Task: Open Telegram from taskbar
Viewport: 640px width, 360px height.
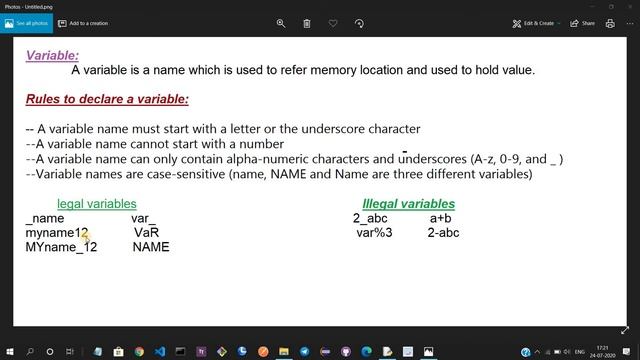Action: (304, 351)
